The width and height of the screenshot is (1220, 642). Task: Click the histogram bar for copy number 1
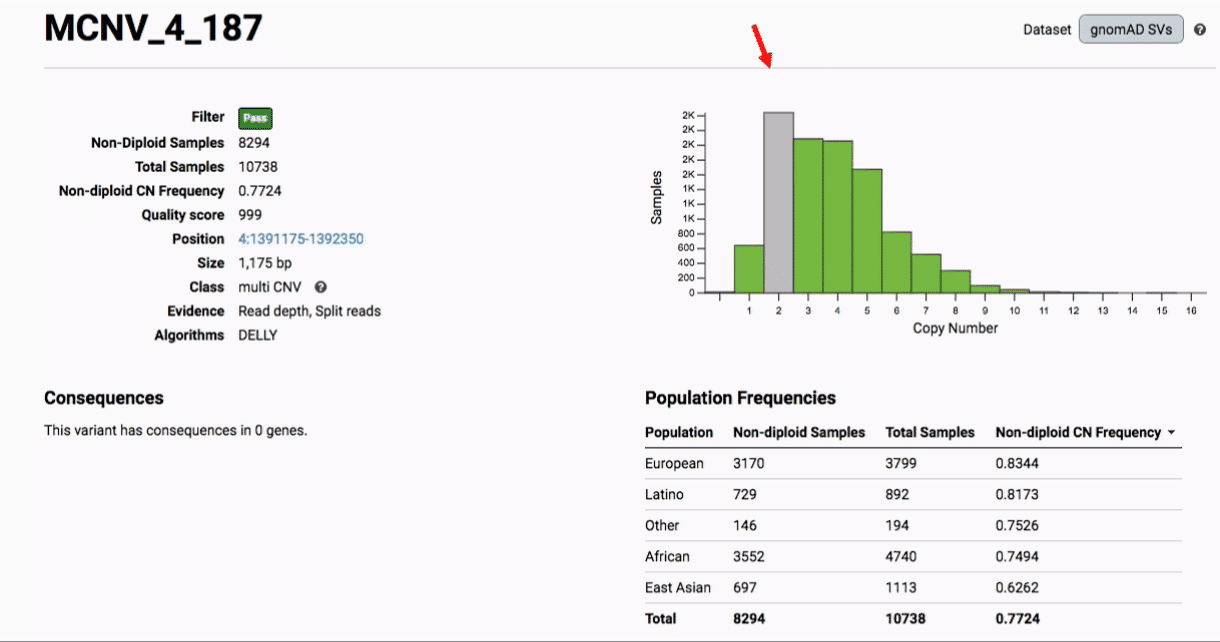point(749,269)
